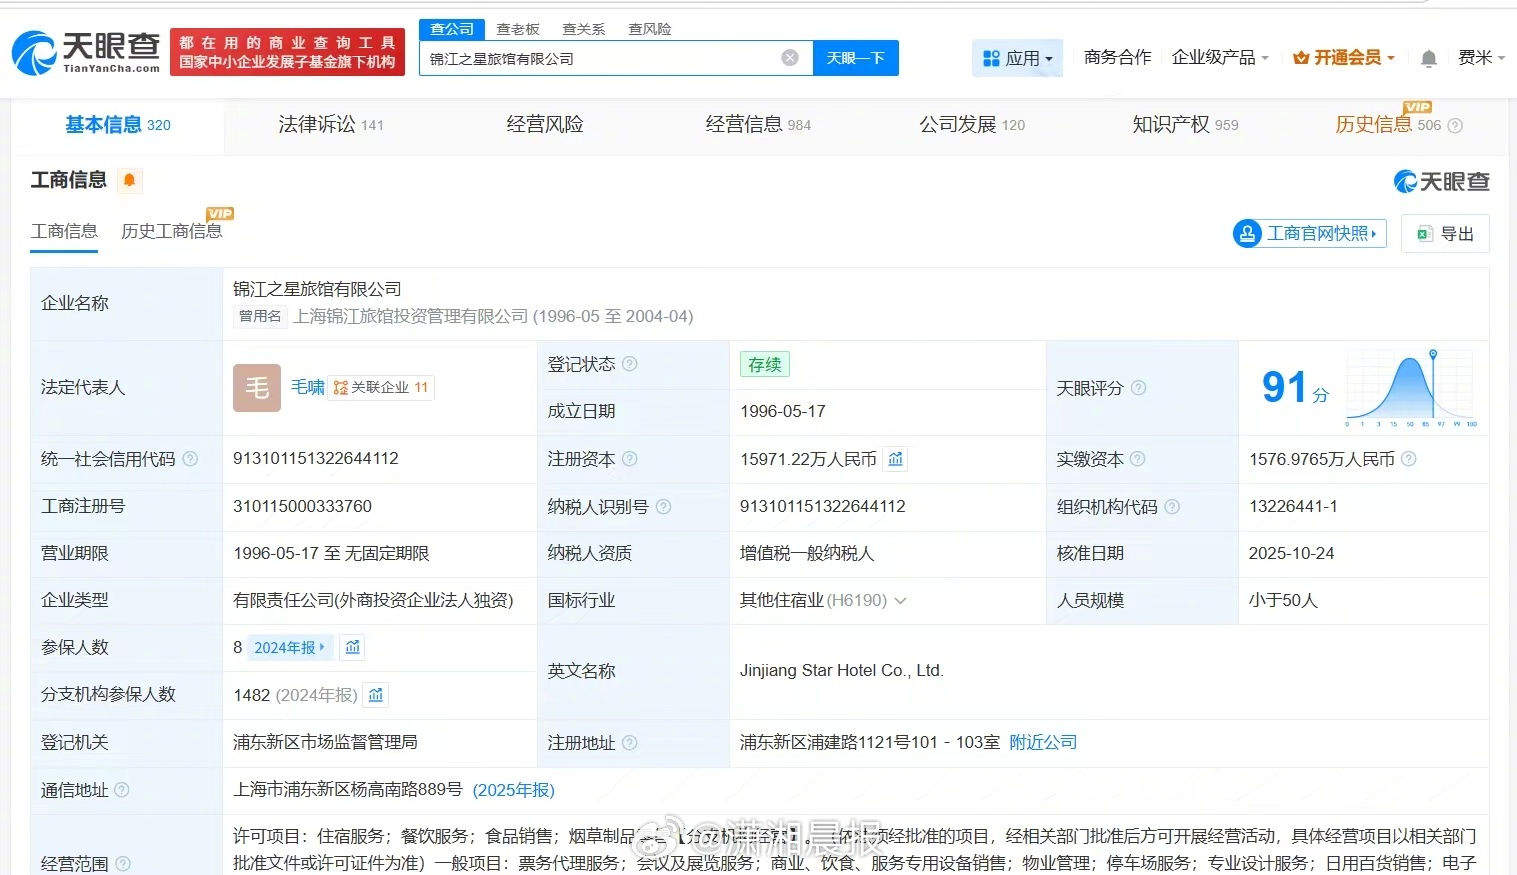Click the 曾用名 former name tag
The width and height of the screenshot is (1517, 875).
(260, 316)
